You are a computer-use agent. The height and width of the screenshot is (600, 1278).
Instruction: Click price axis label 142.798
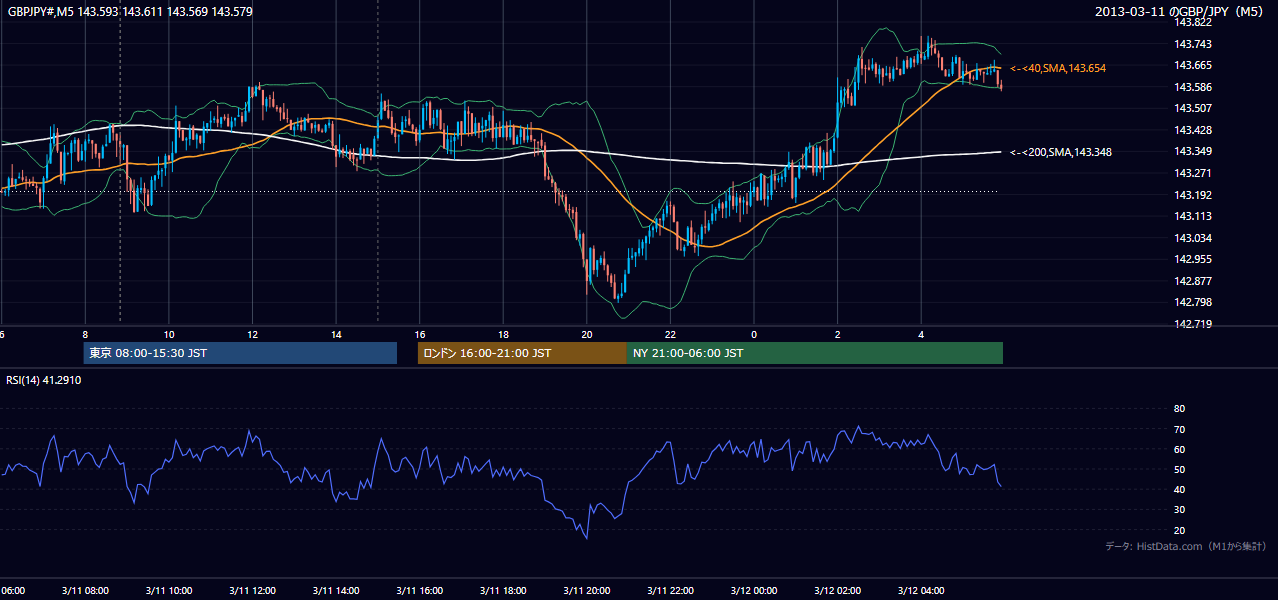click(x=1194, y=302)
